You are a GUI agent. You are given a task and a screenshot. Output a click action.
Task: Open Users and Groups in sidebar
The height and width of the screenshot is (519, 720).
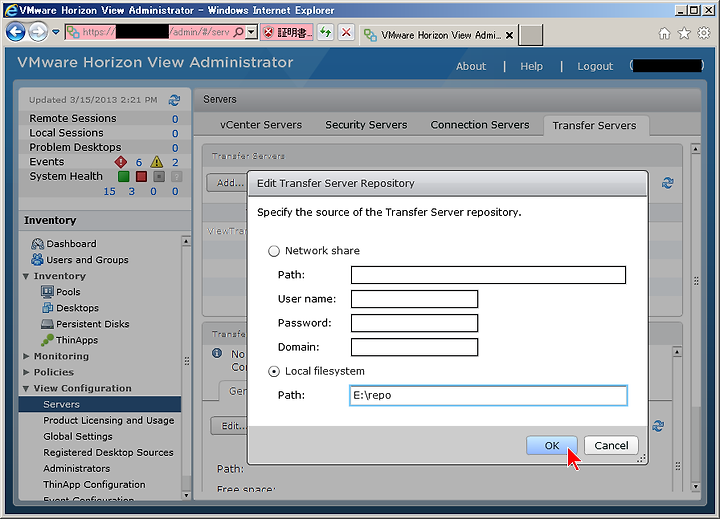click(x=87, y=260)
